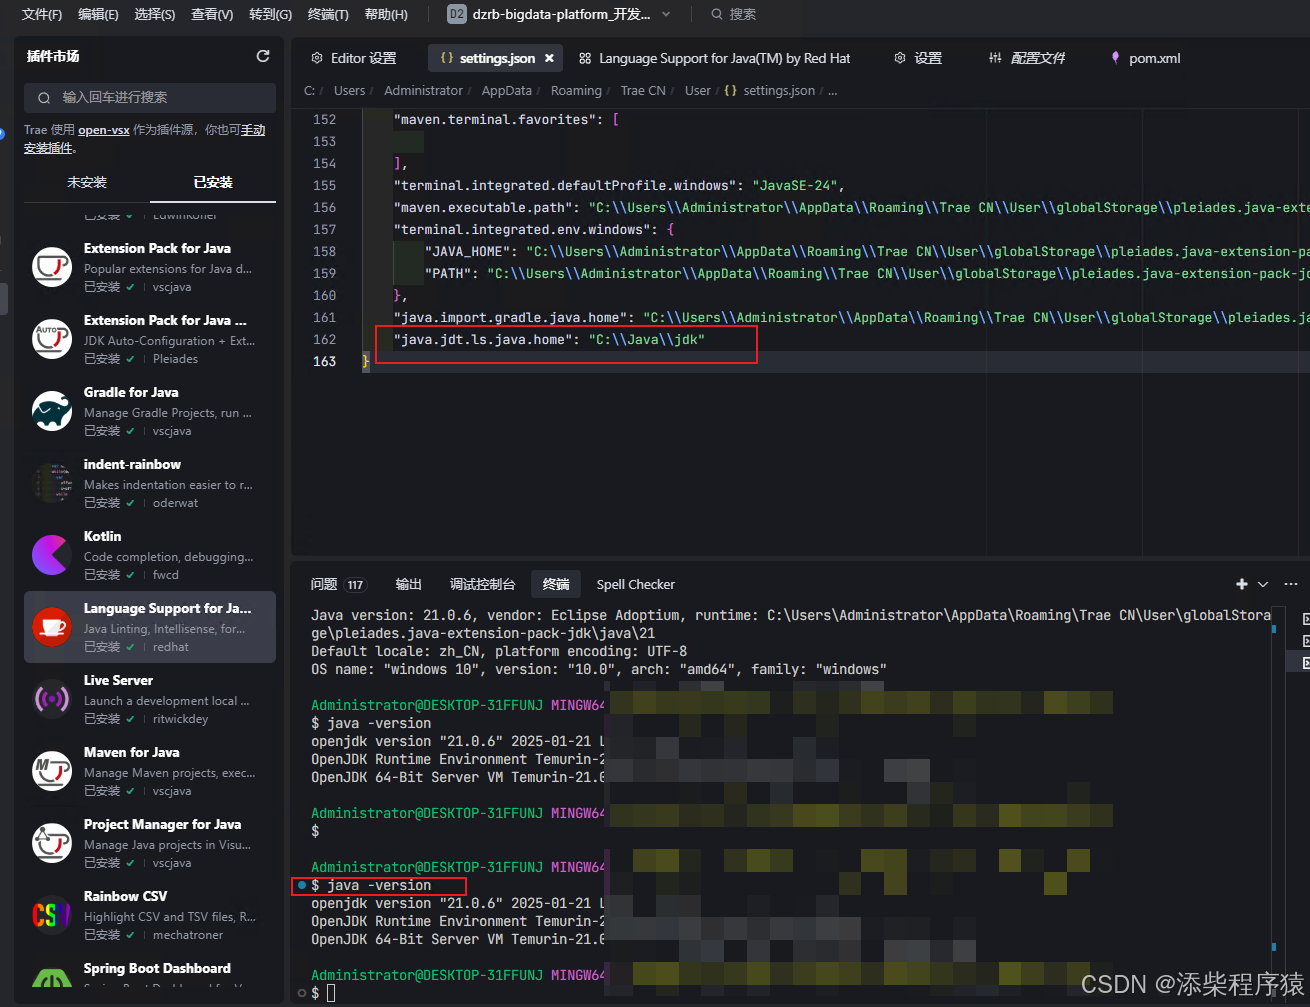The width and height of the screenshot is (1310, 1007).
Task: Select the Rainbow CSV extension title
Action: (x=126, y=896)
